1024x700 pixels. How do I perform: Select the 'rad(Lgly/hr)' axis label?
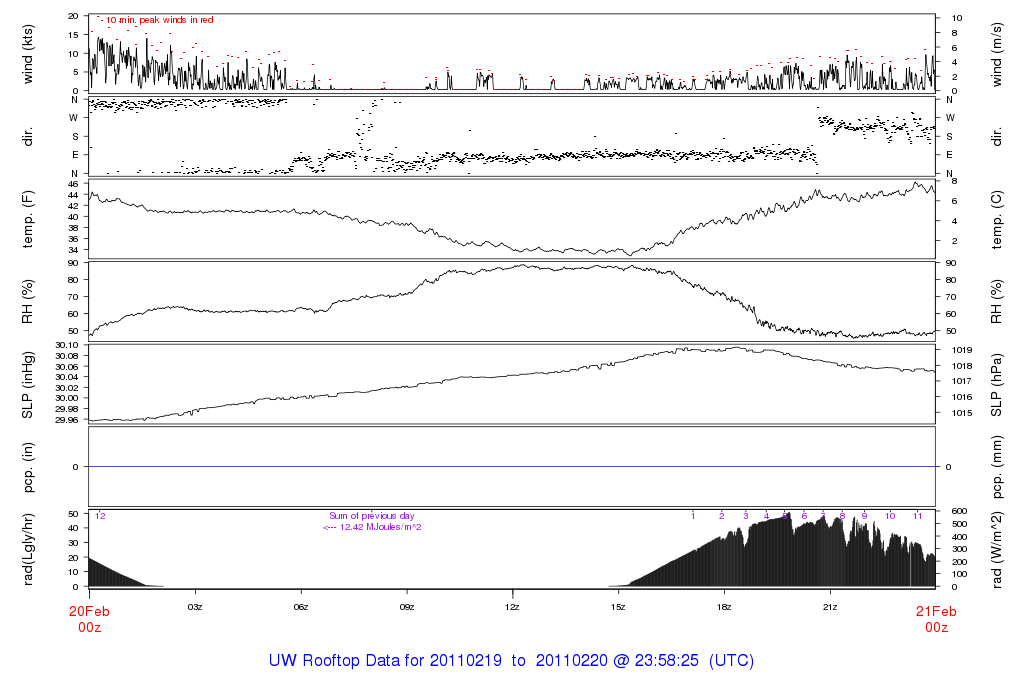[30, 549]
